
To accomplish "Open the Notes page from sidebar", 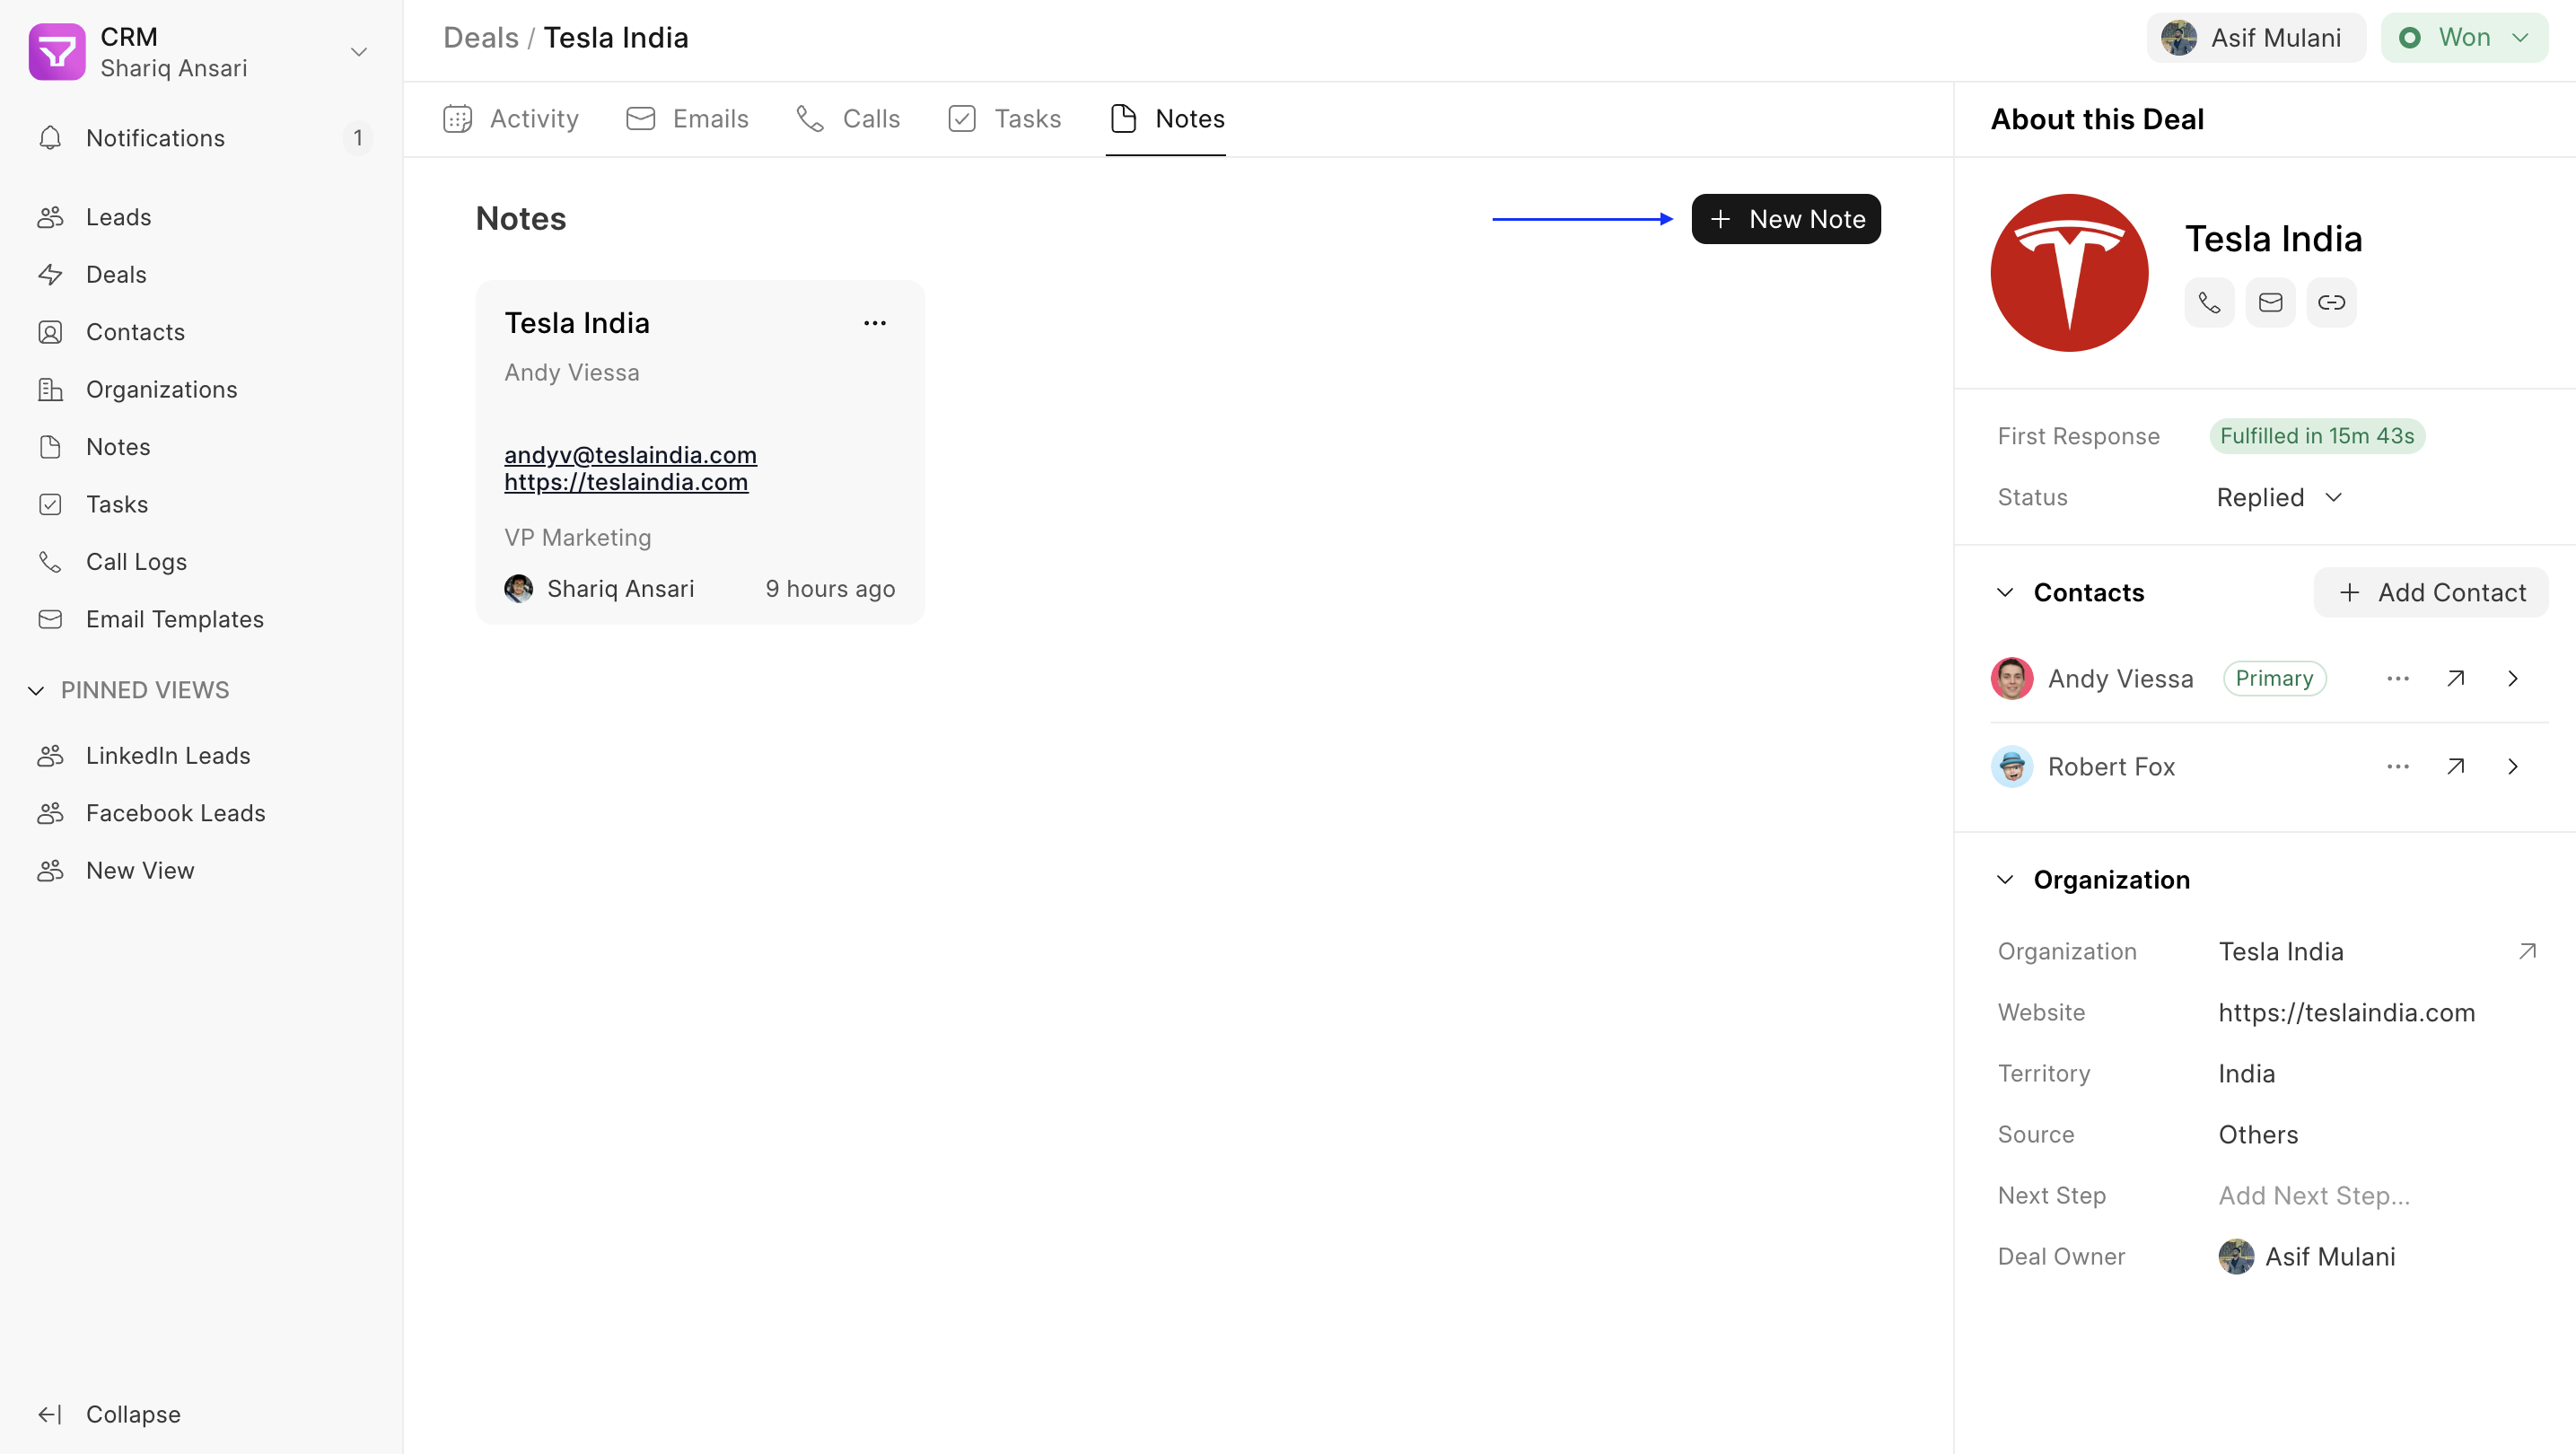I will (x=201, y=447).
